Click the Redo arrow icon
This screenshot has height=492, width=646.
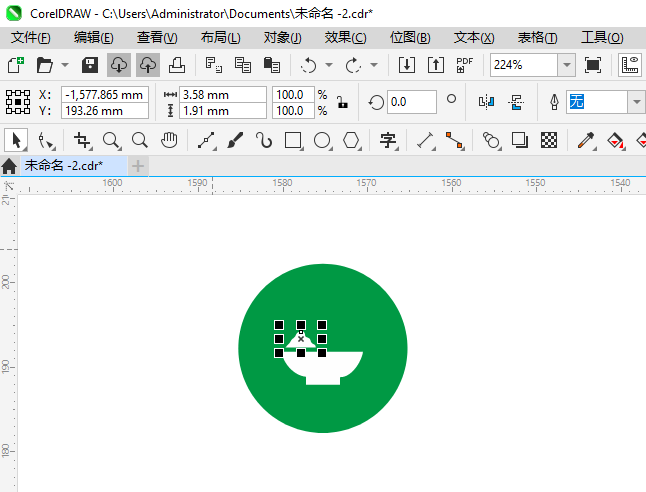click(353, 65)
